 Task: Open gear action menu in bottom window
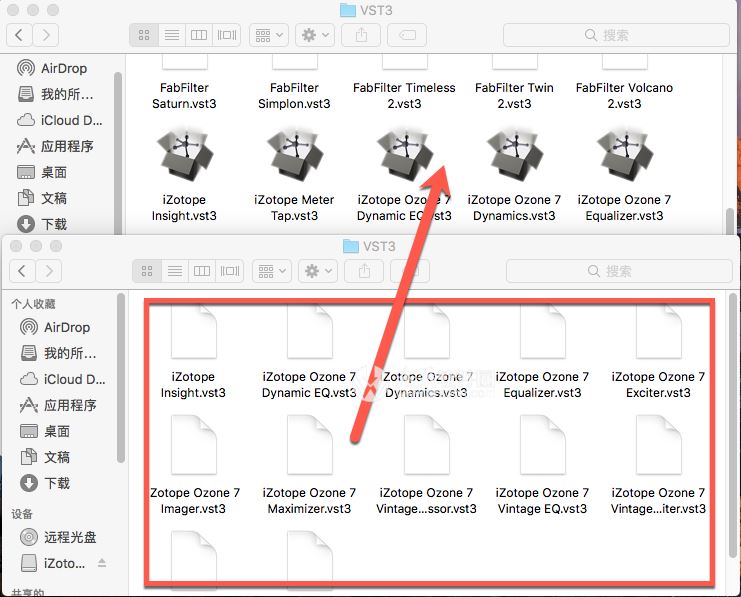pyautogui.click(x=318, y=271)
